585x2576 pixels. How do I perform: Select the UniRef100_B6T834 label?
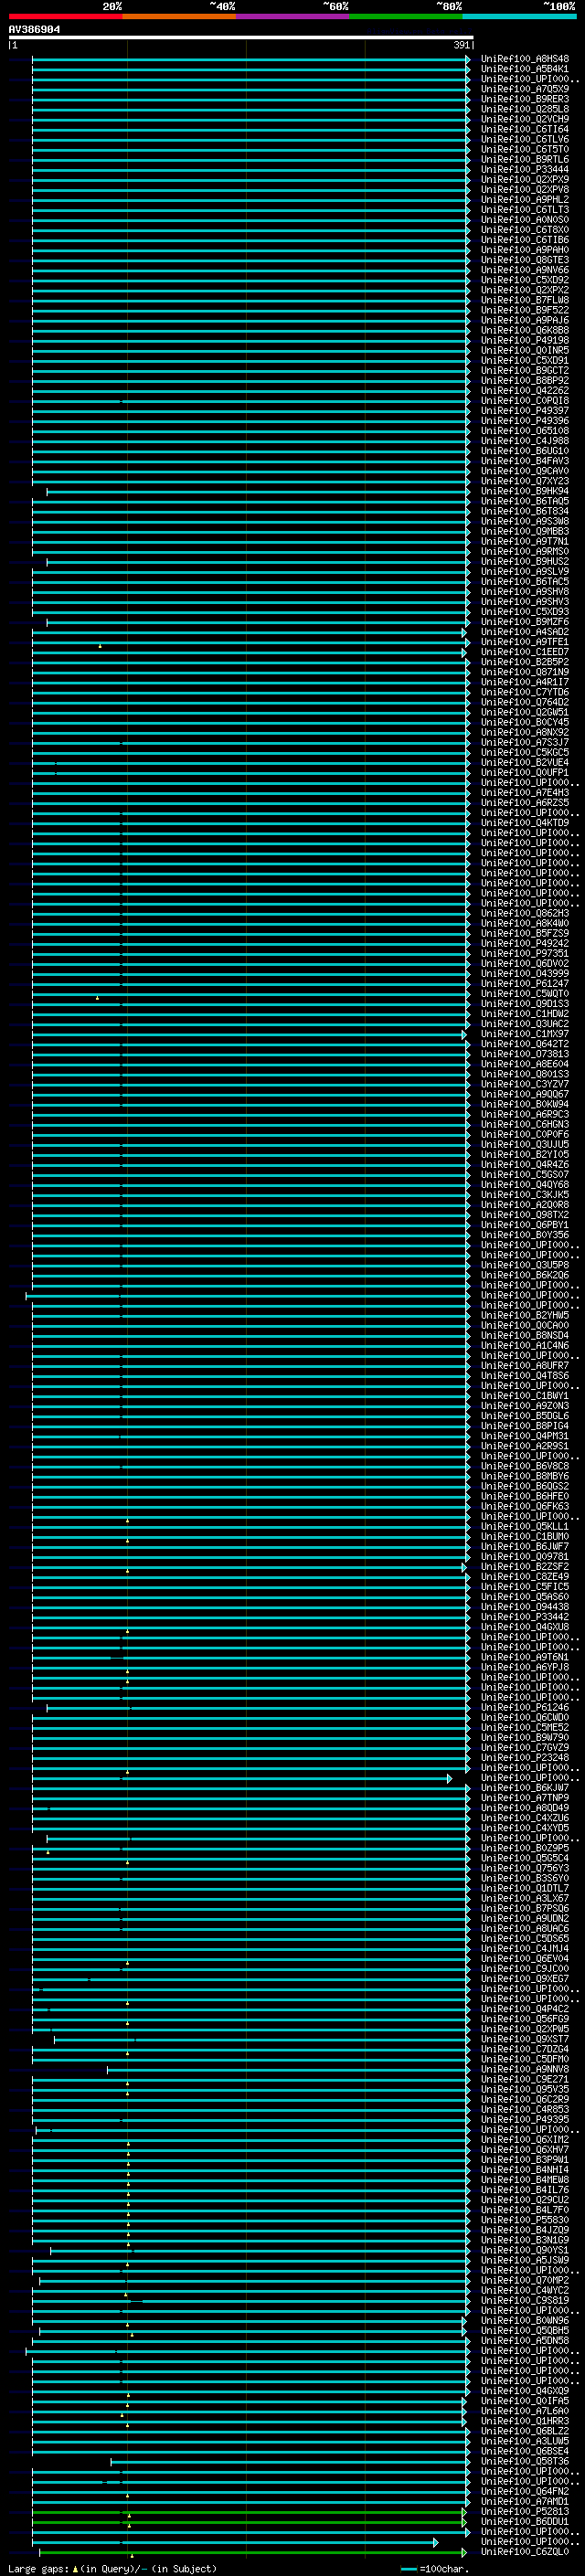(x=525, y=511)
